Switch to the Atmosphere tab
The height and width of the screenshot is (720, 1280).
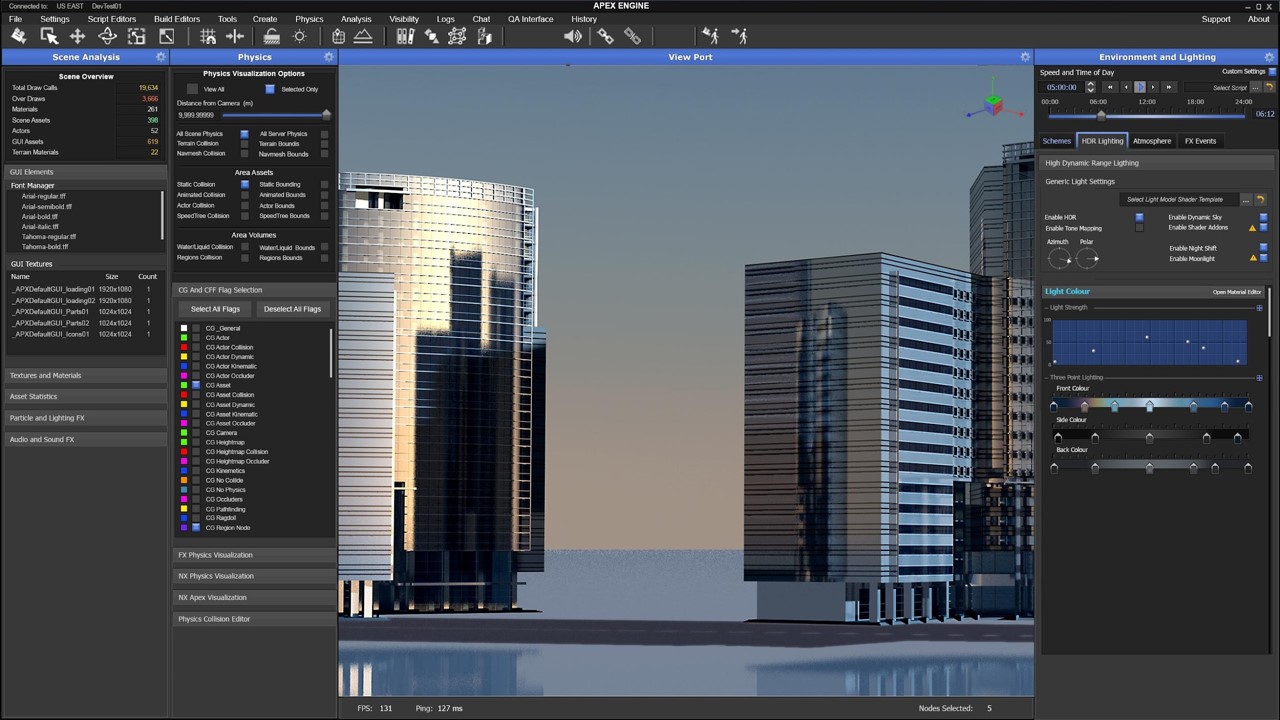pos(1151,141)
